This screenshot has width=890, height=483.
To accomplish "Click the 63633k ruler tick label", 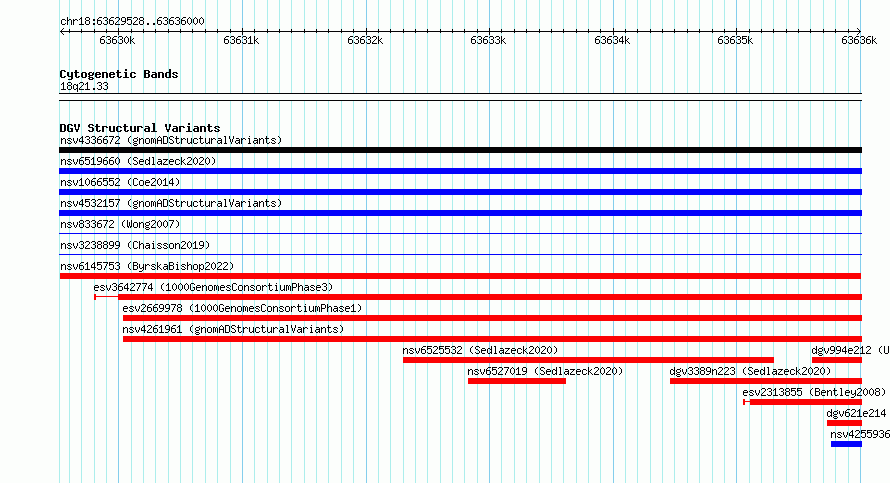I will (x=488, y=40).
